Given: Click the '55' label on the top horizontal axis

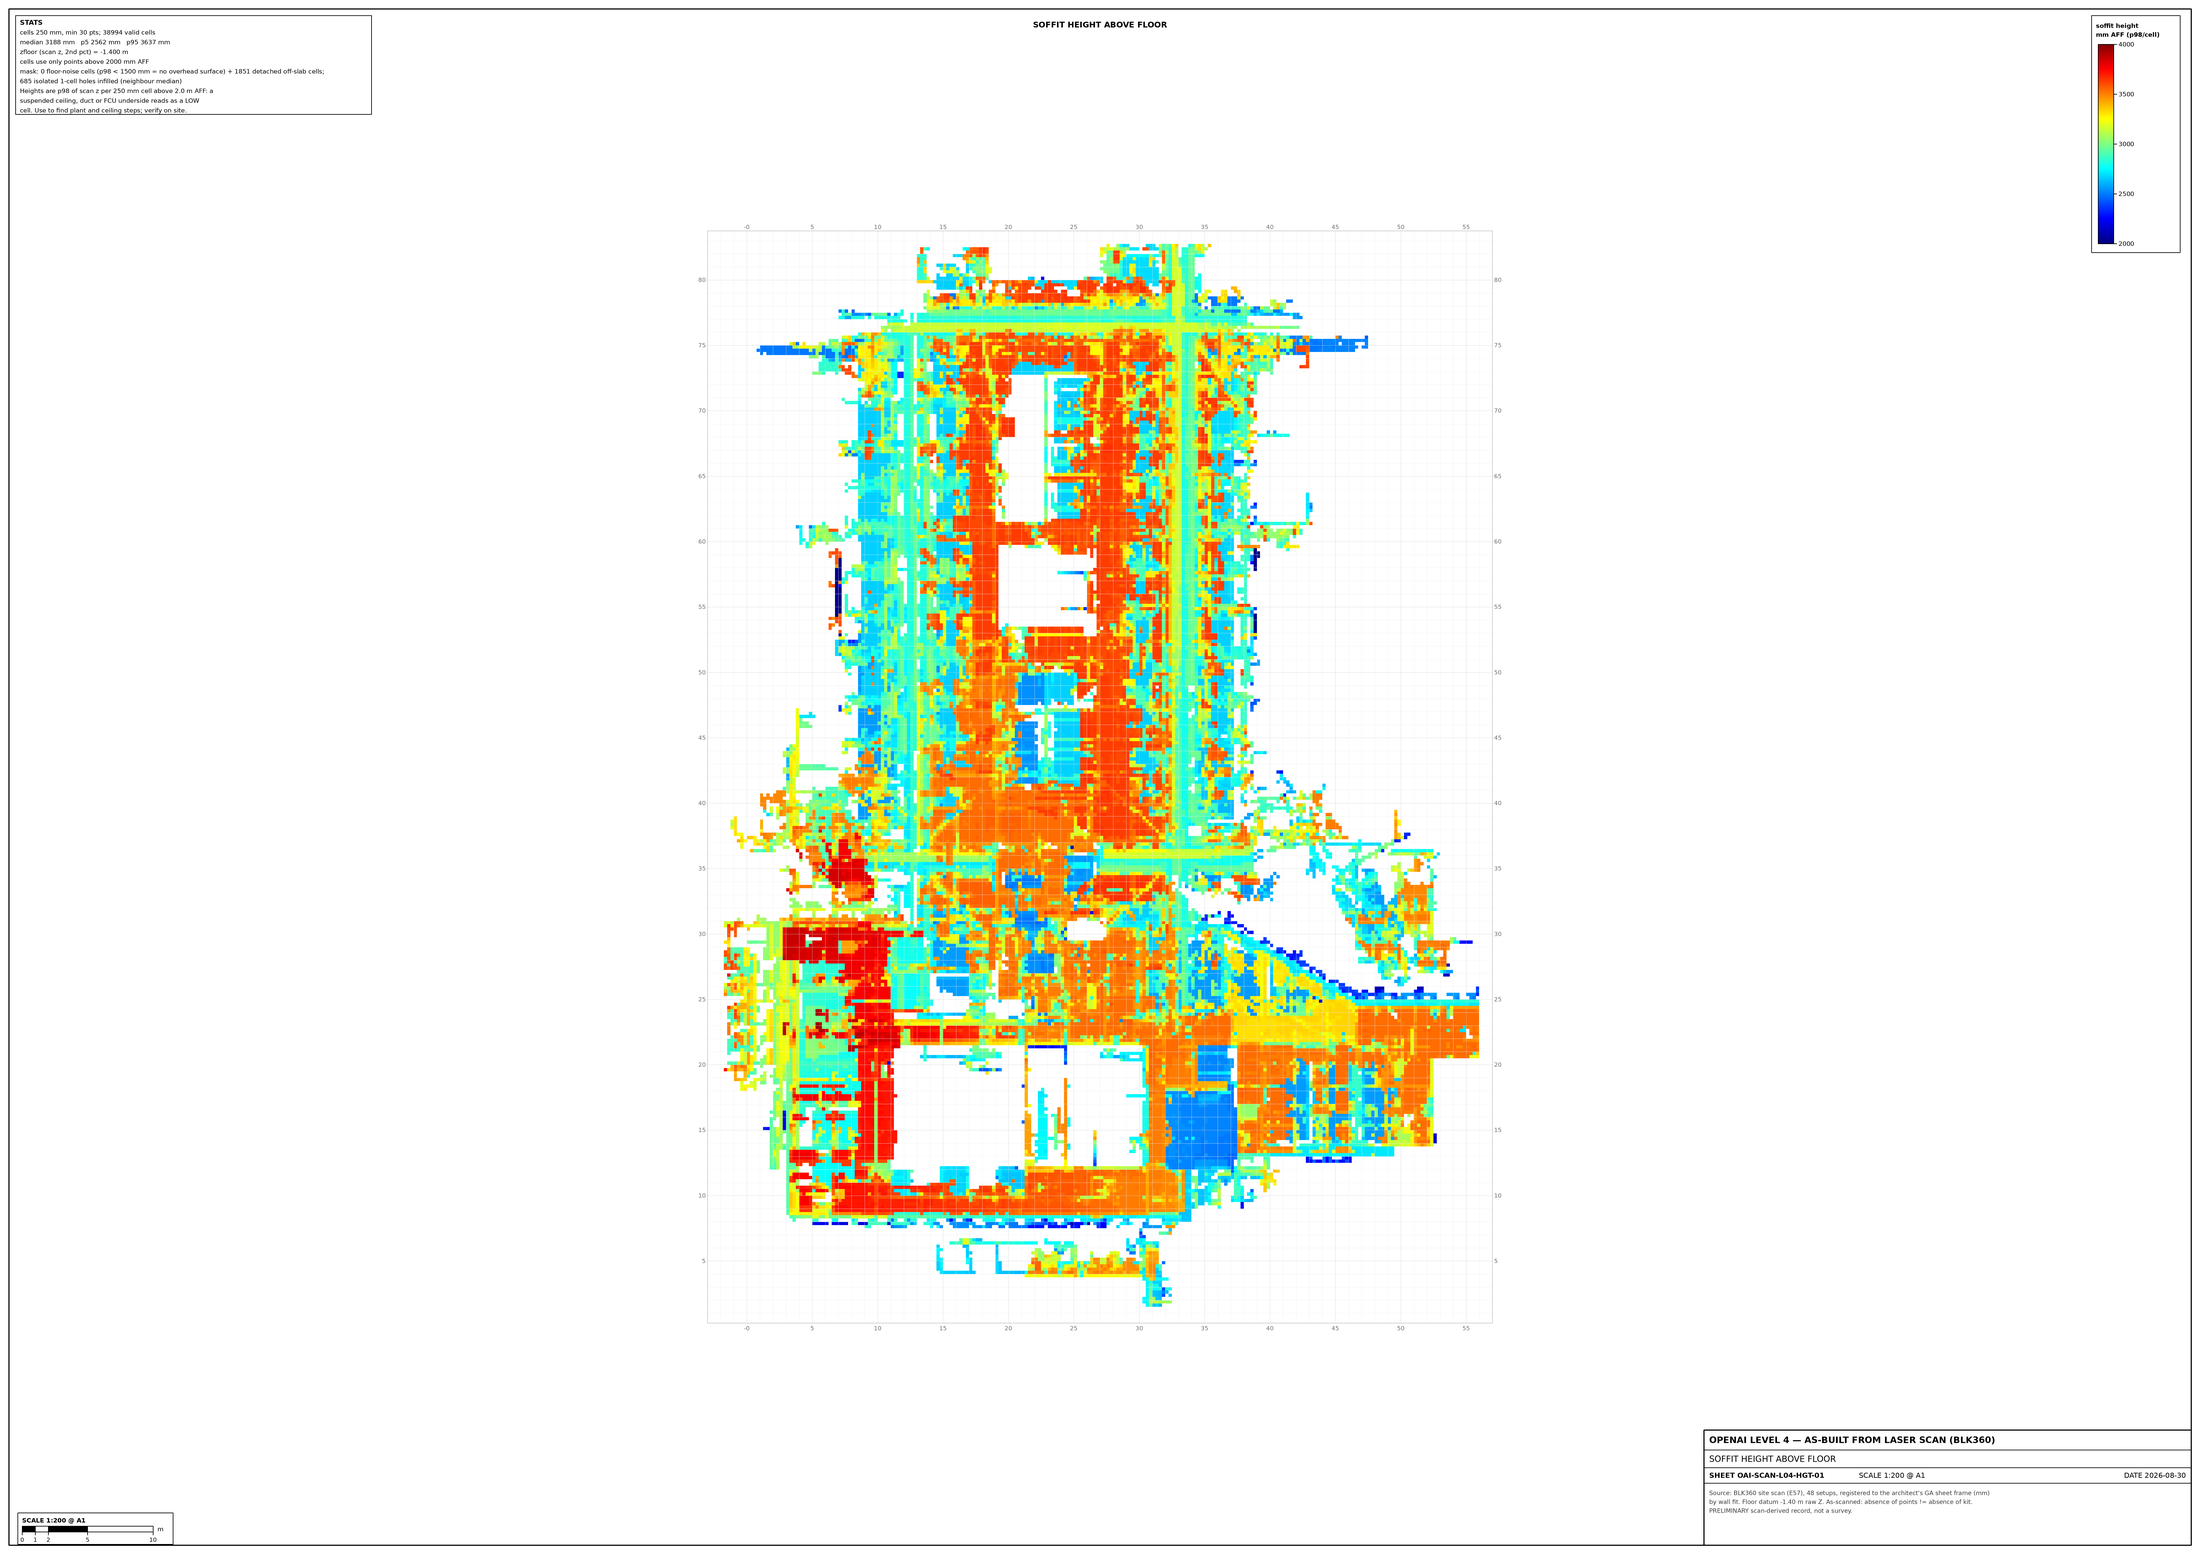Looking at the screenshot, I should tap(1466, 227).
